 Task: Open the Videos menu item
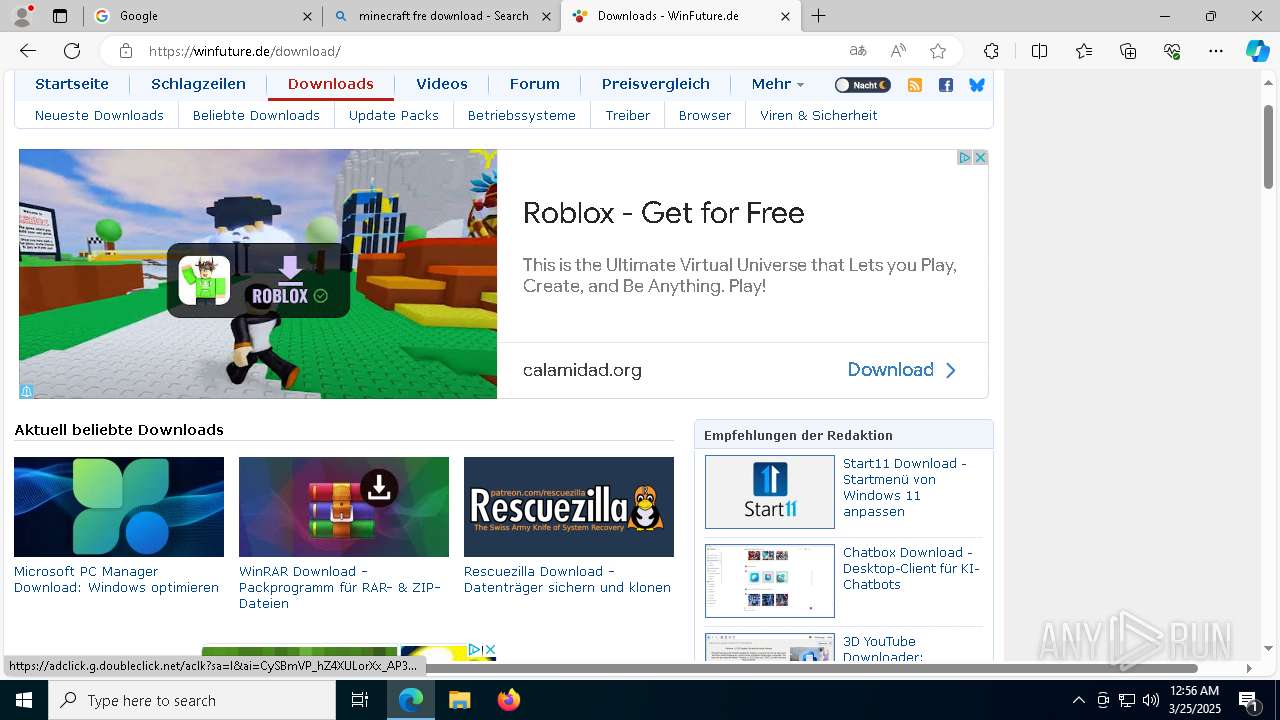[x=442, y=84]
